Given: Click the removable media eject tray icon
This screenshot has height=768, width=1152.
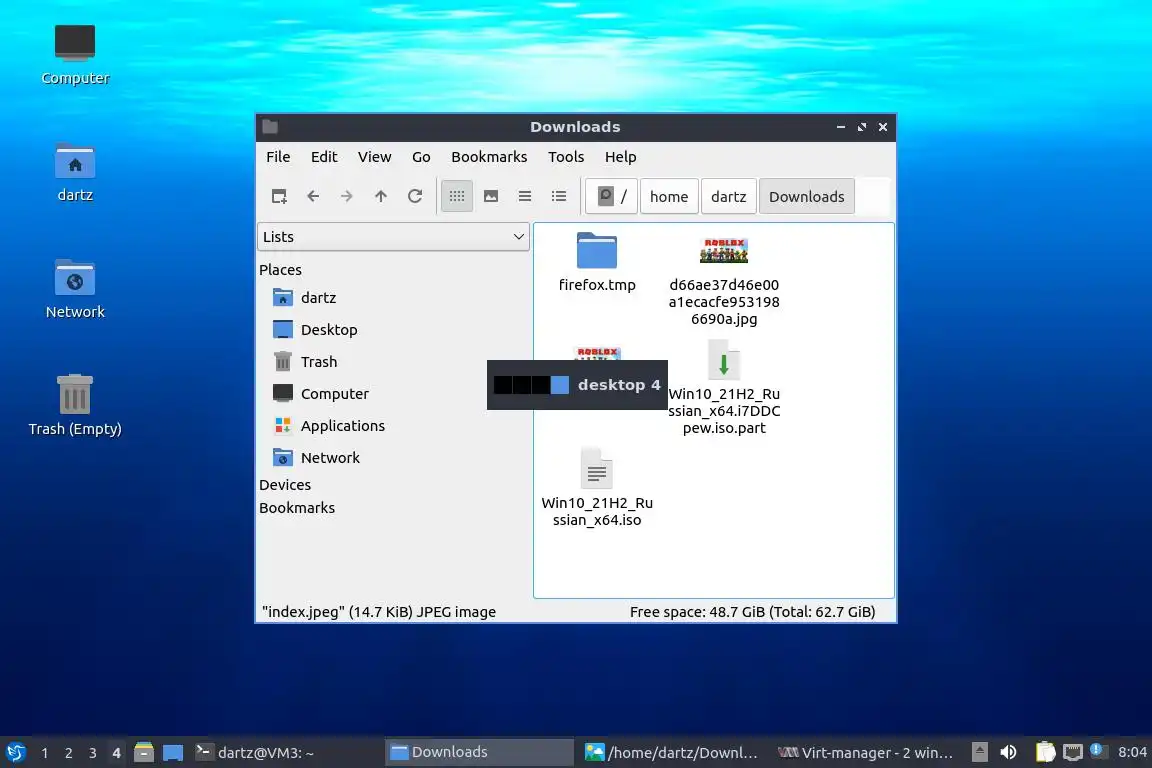Looking at the screenshot, I should click(979, 752).
